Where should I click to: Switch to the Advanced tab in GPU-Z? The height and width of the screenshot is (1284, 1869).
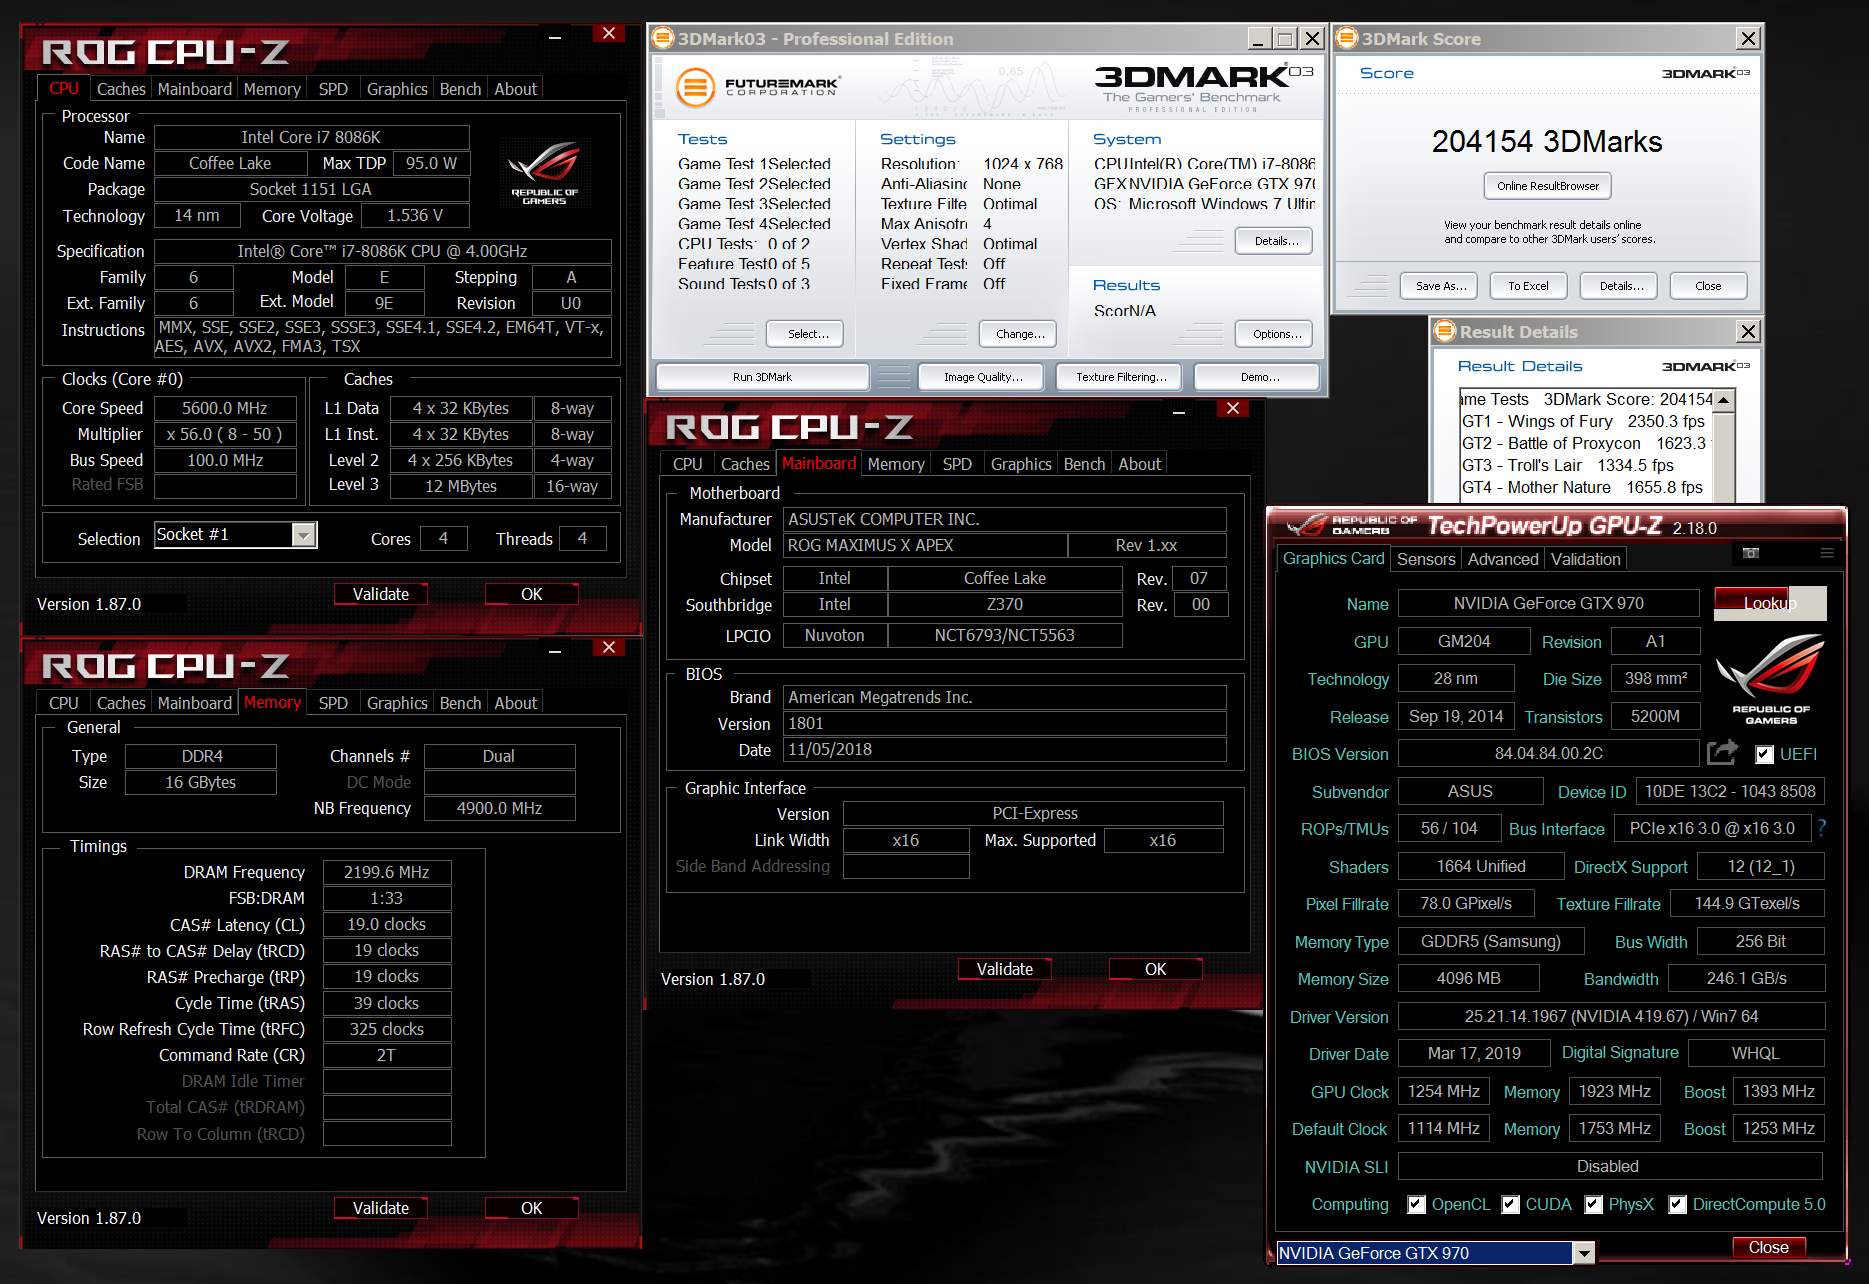tap(1502, 559)
